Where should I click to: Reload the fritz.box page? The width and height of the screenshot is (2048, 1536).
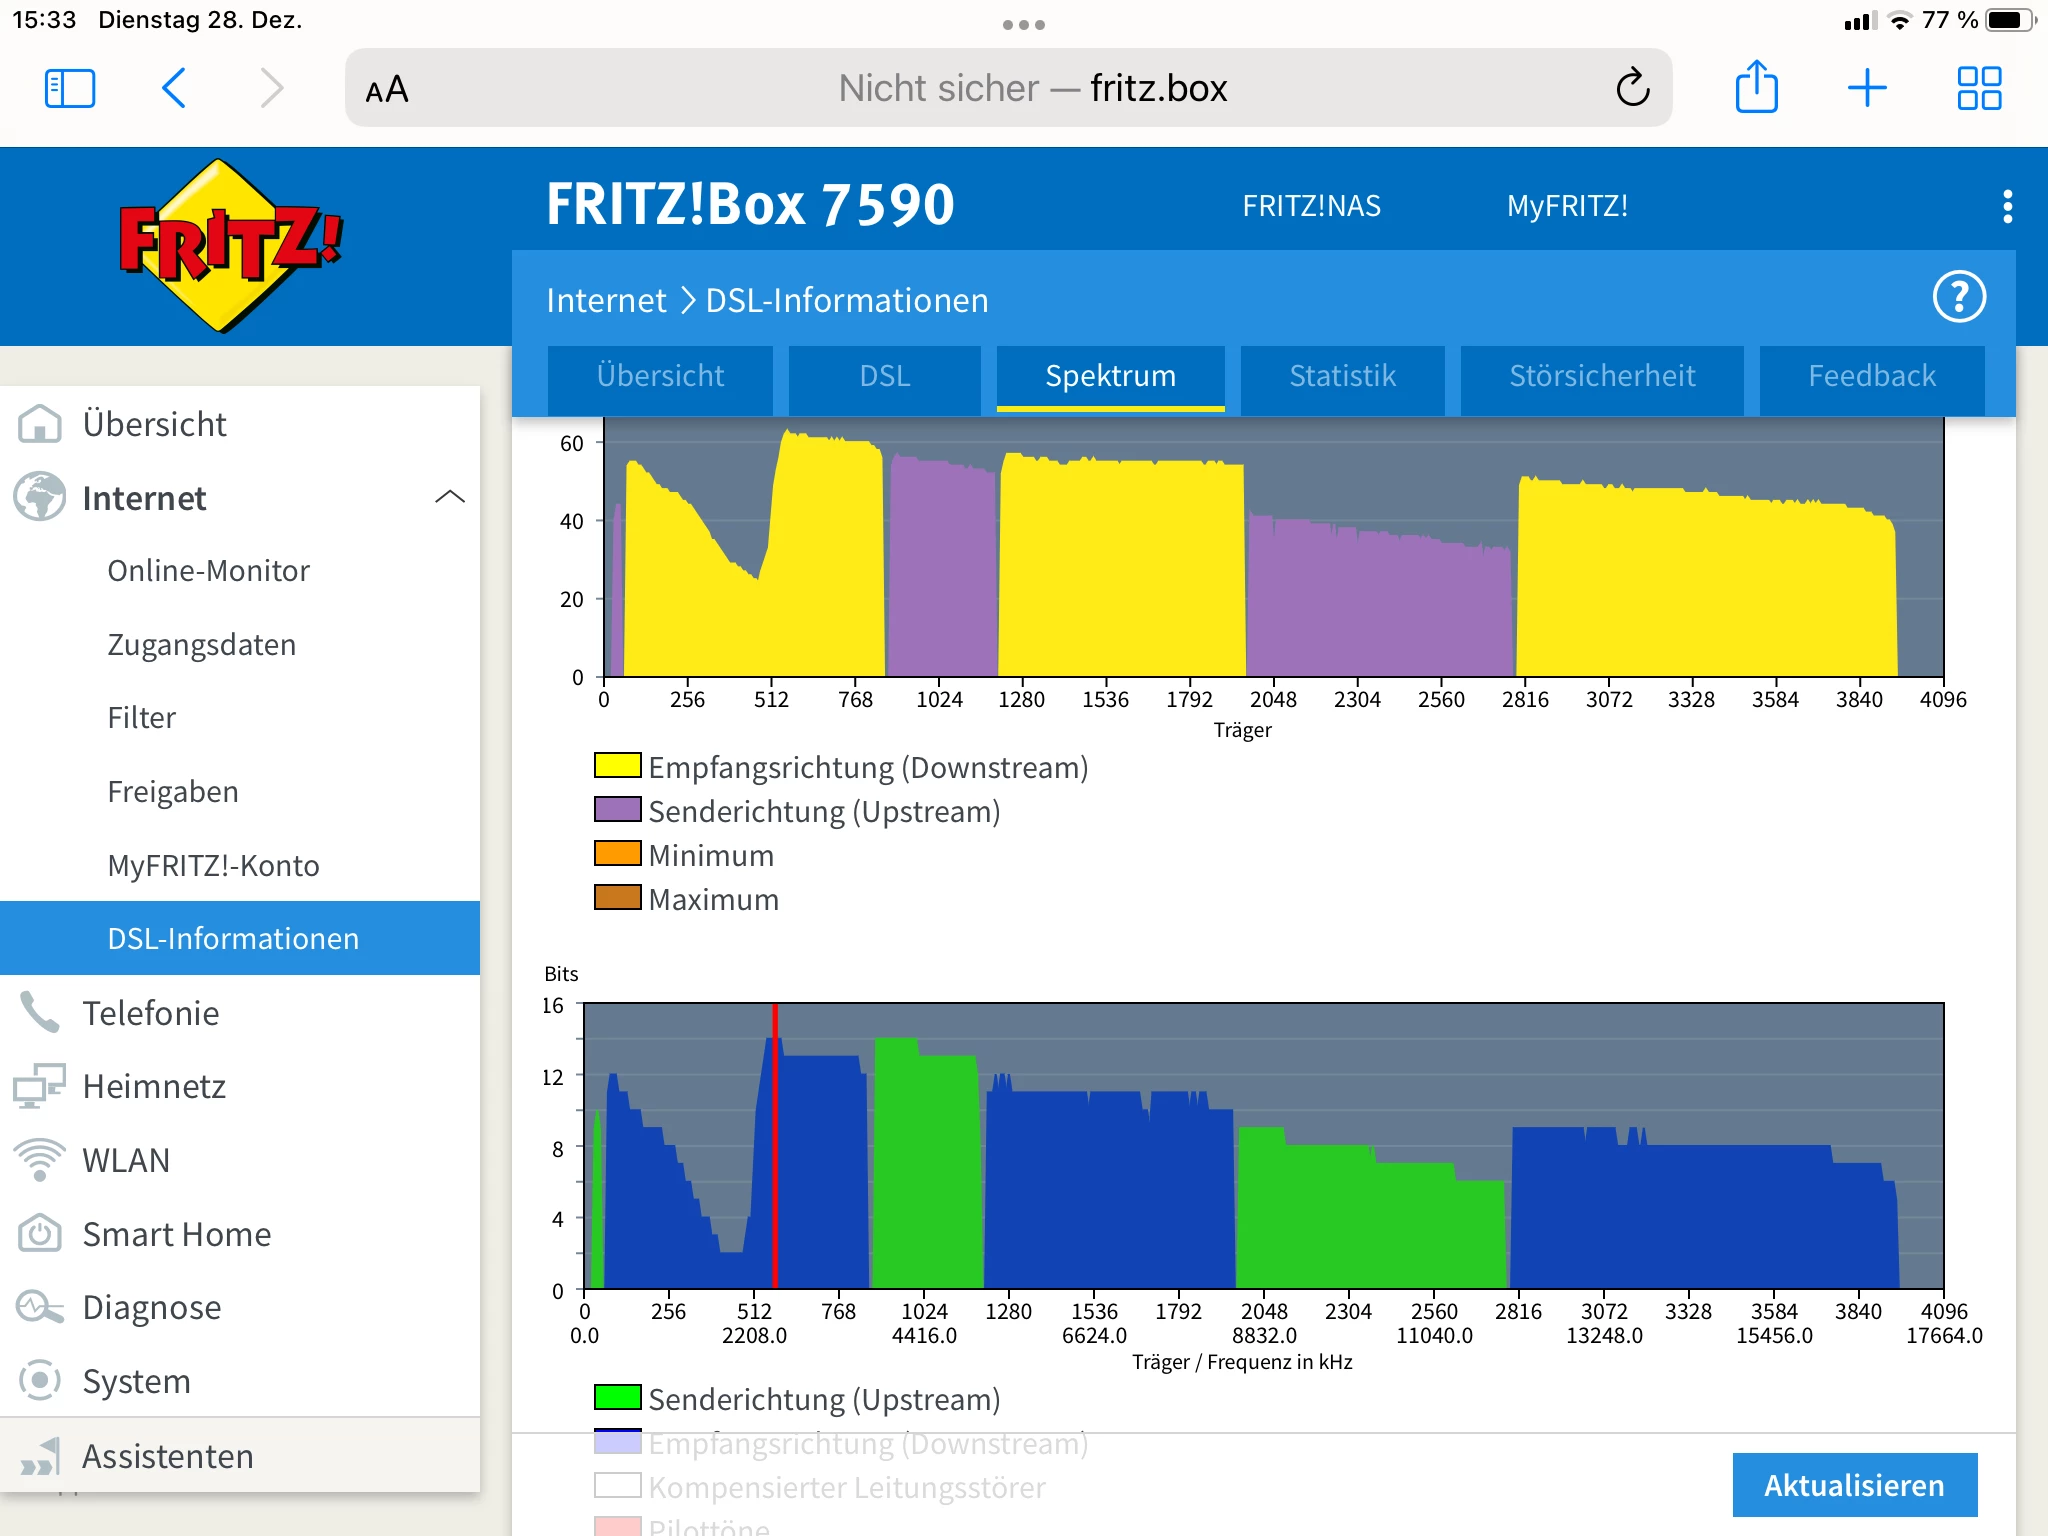(x=1632, y=88)
